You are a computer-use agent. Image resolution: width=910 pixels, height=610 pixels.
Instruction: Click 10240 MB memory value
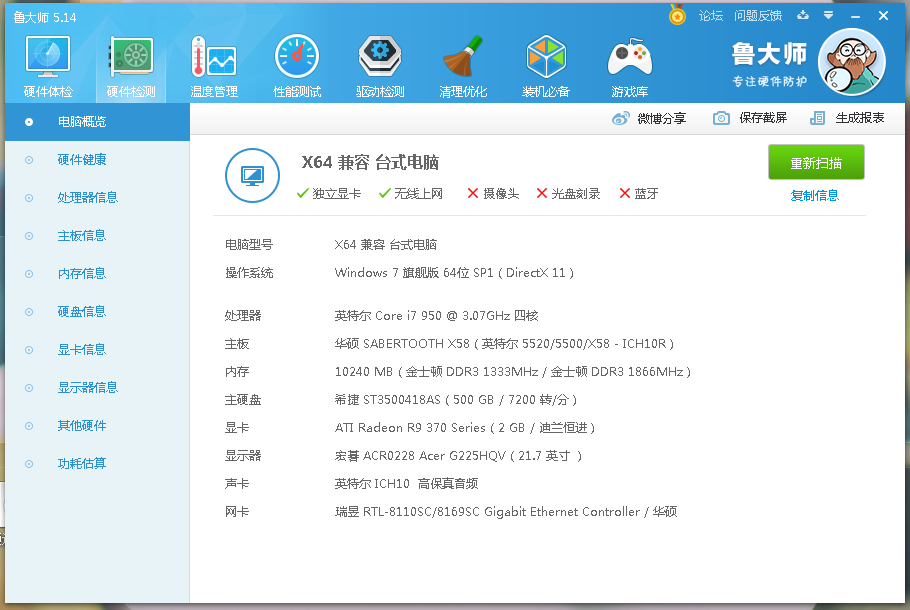coord(364,371)
